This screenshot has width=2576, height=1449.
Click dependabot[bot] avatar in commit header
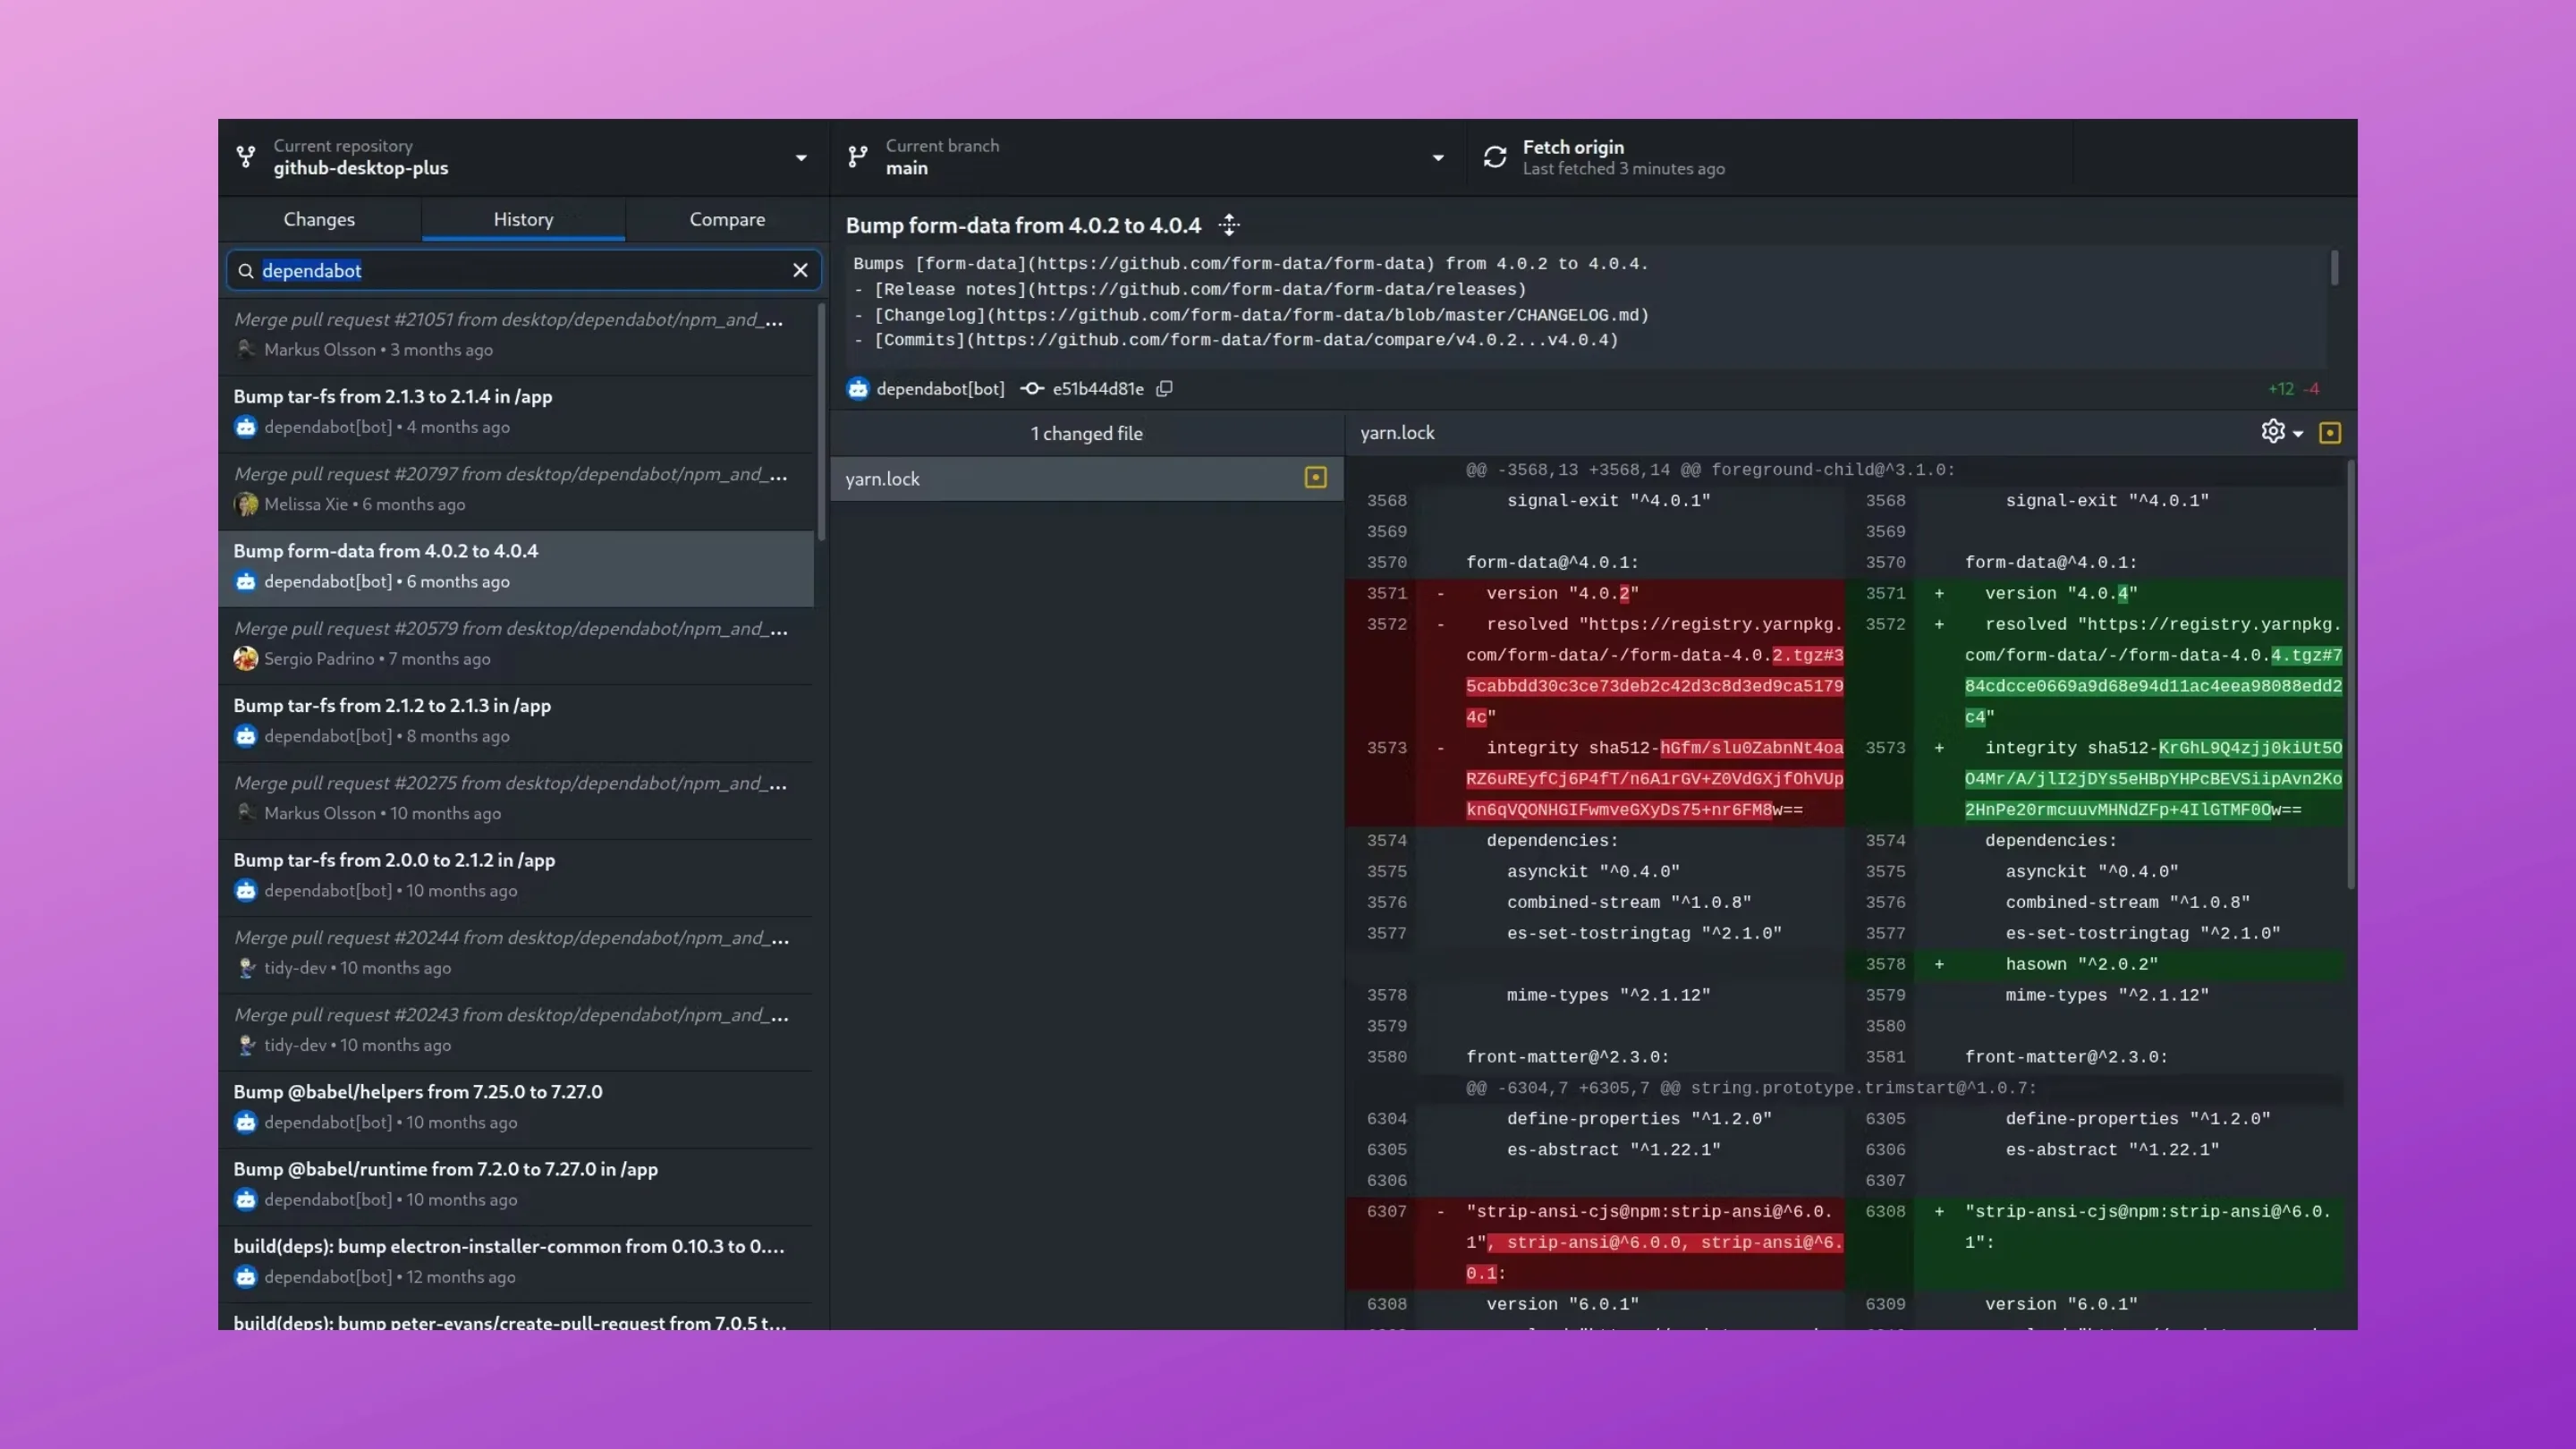coord(858,389)
